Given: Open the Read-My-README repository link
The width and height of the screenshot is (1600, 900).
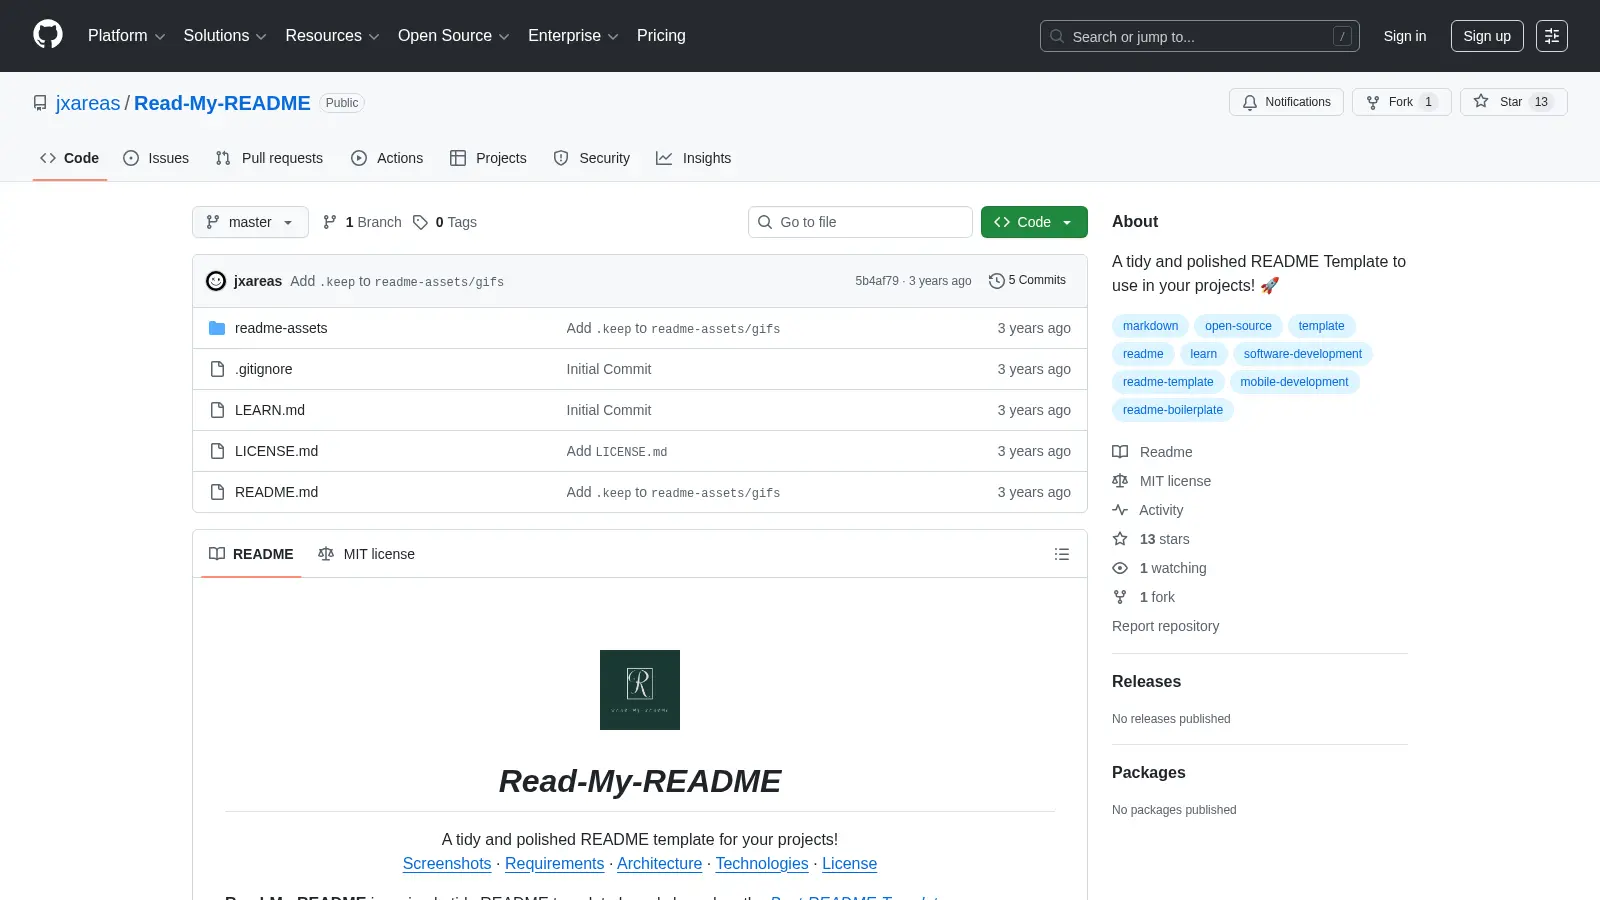Looking at the screenshot, I should pyautogui.click(x=222, y=103).
